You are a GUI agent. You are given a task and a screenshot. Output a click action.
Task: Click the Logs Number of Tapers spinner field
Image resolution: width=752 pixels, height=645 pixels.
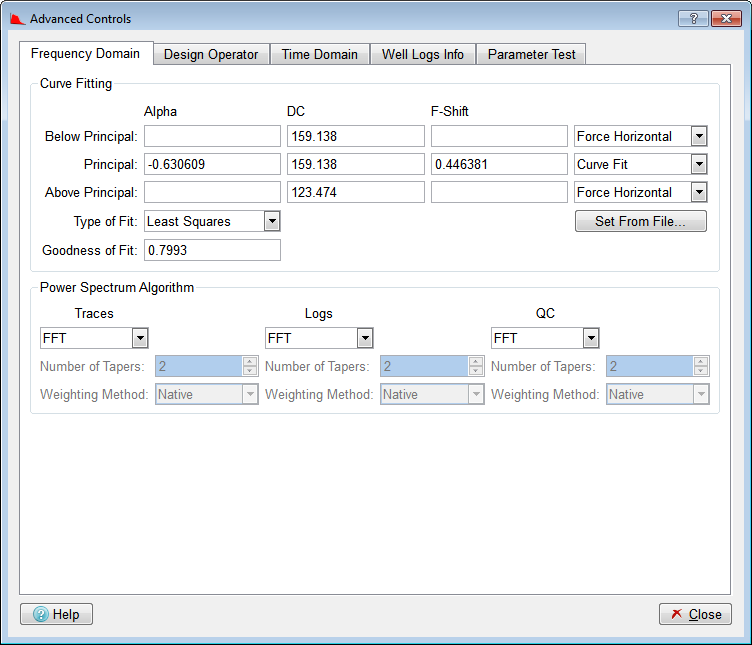pyautogui.click(x=432, y=366)
